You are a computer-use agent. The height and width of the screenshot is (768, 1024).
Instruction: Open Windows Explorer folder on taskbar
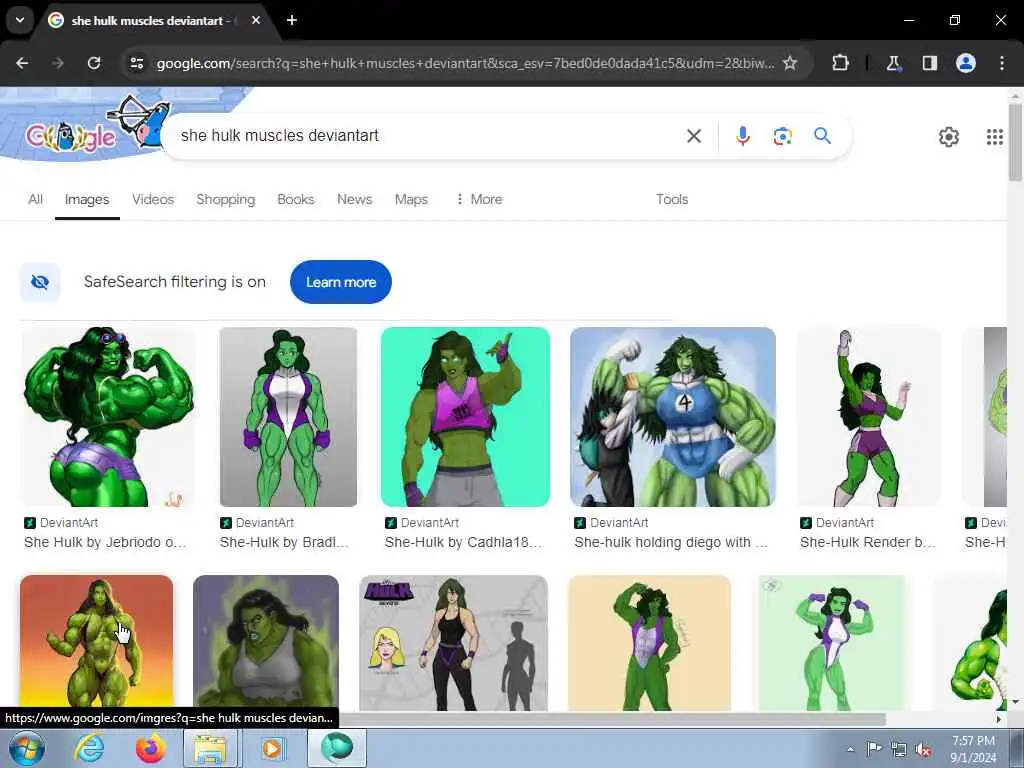210,748
